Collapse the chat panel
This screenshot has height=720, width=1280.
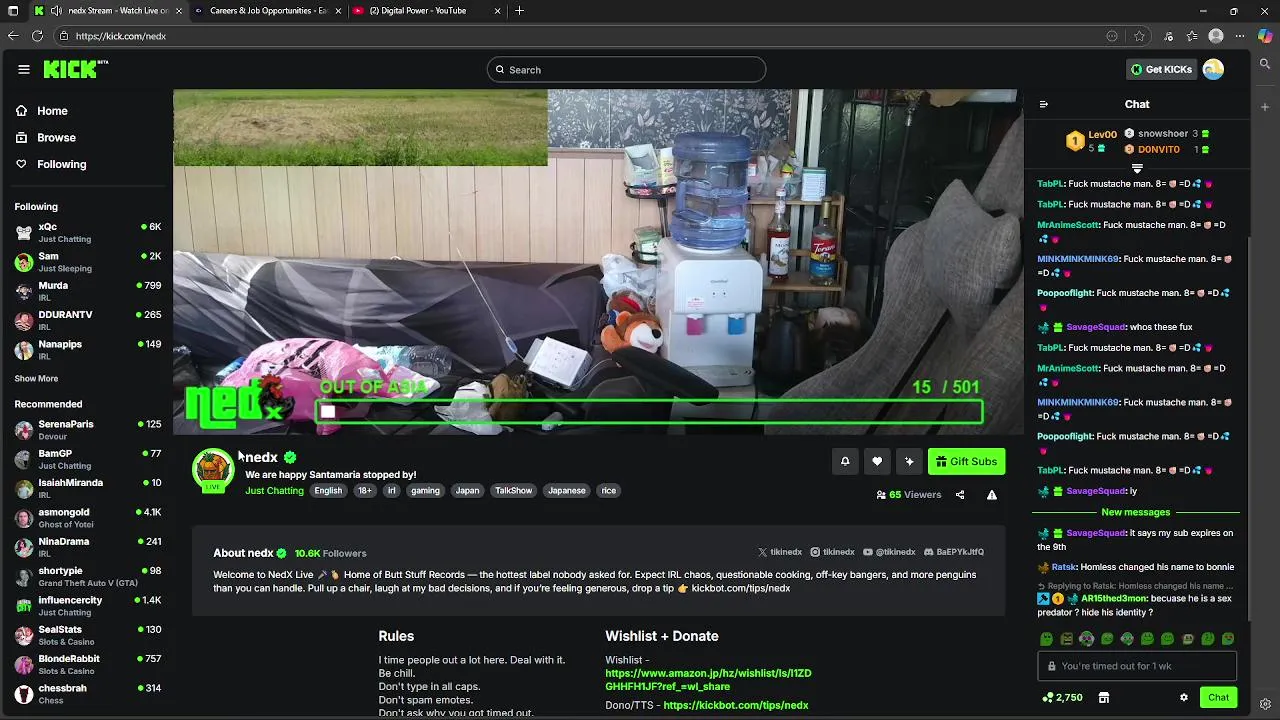pos(1044,104)
